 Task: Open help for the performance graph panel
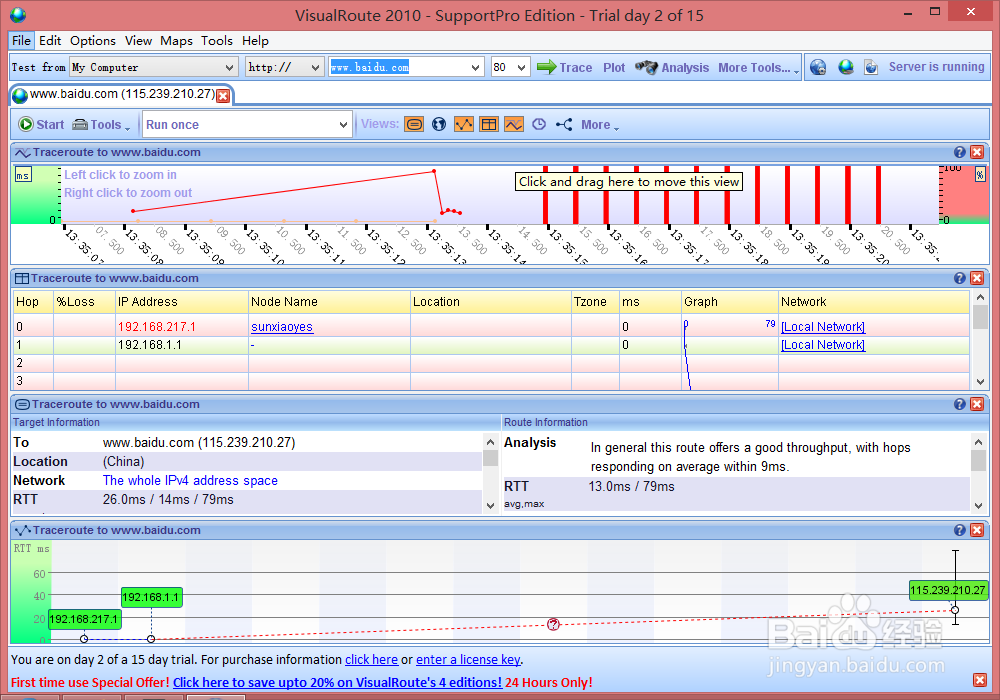pyautogui.click(x=960, y=152)
